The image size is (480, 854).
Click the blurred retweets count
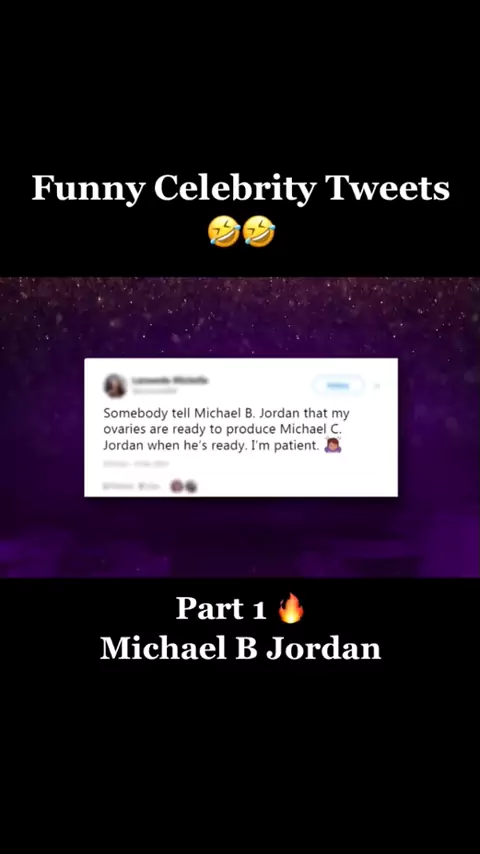[119, 486]
